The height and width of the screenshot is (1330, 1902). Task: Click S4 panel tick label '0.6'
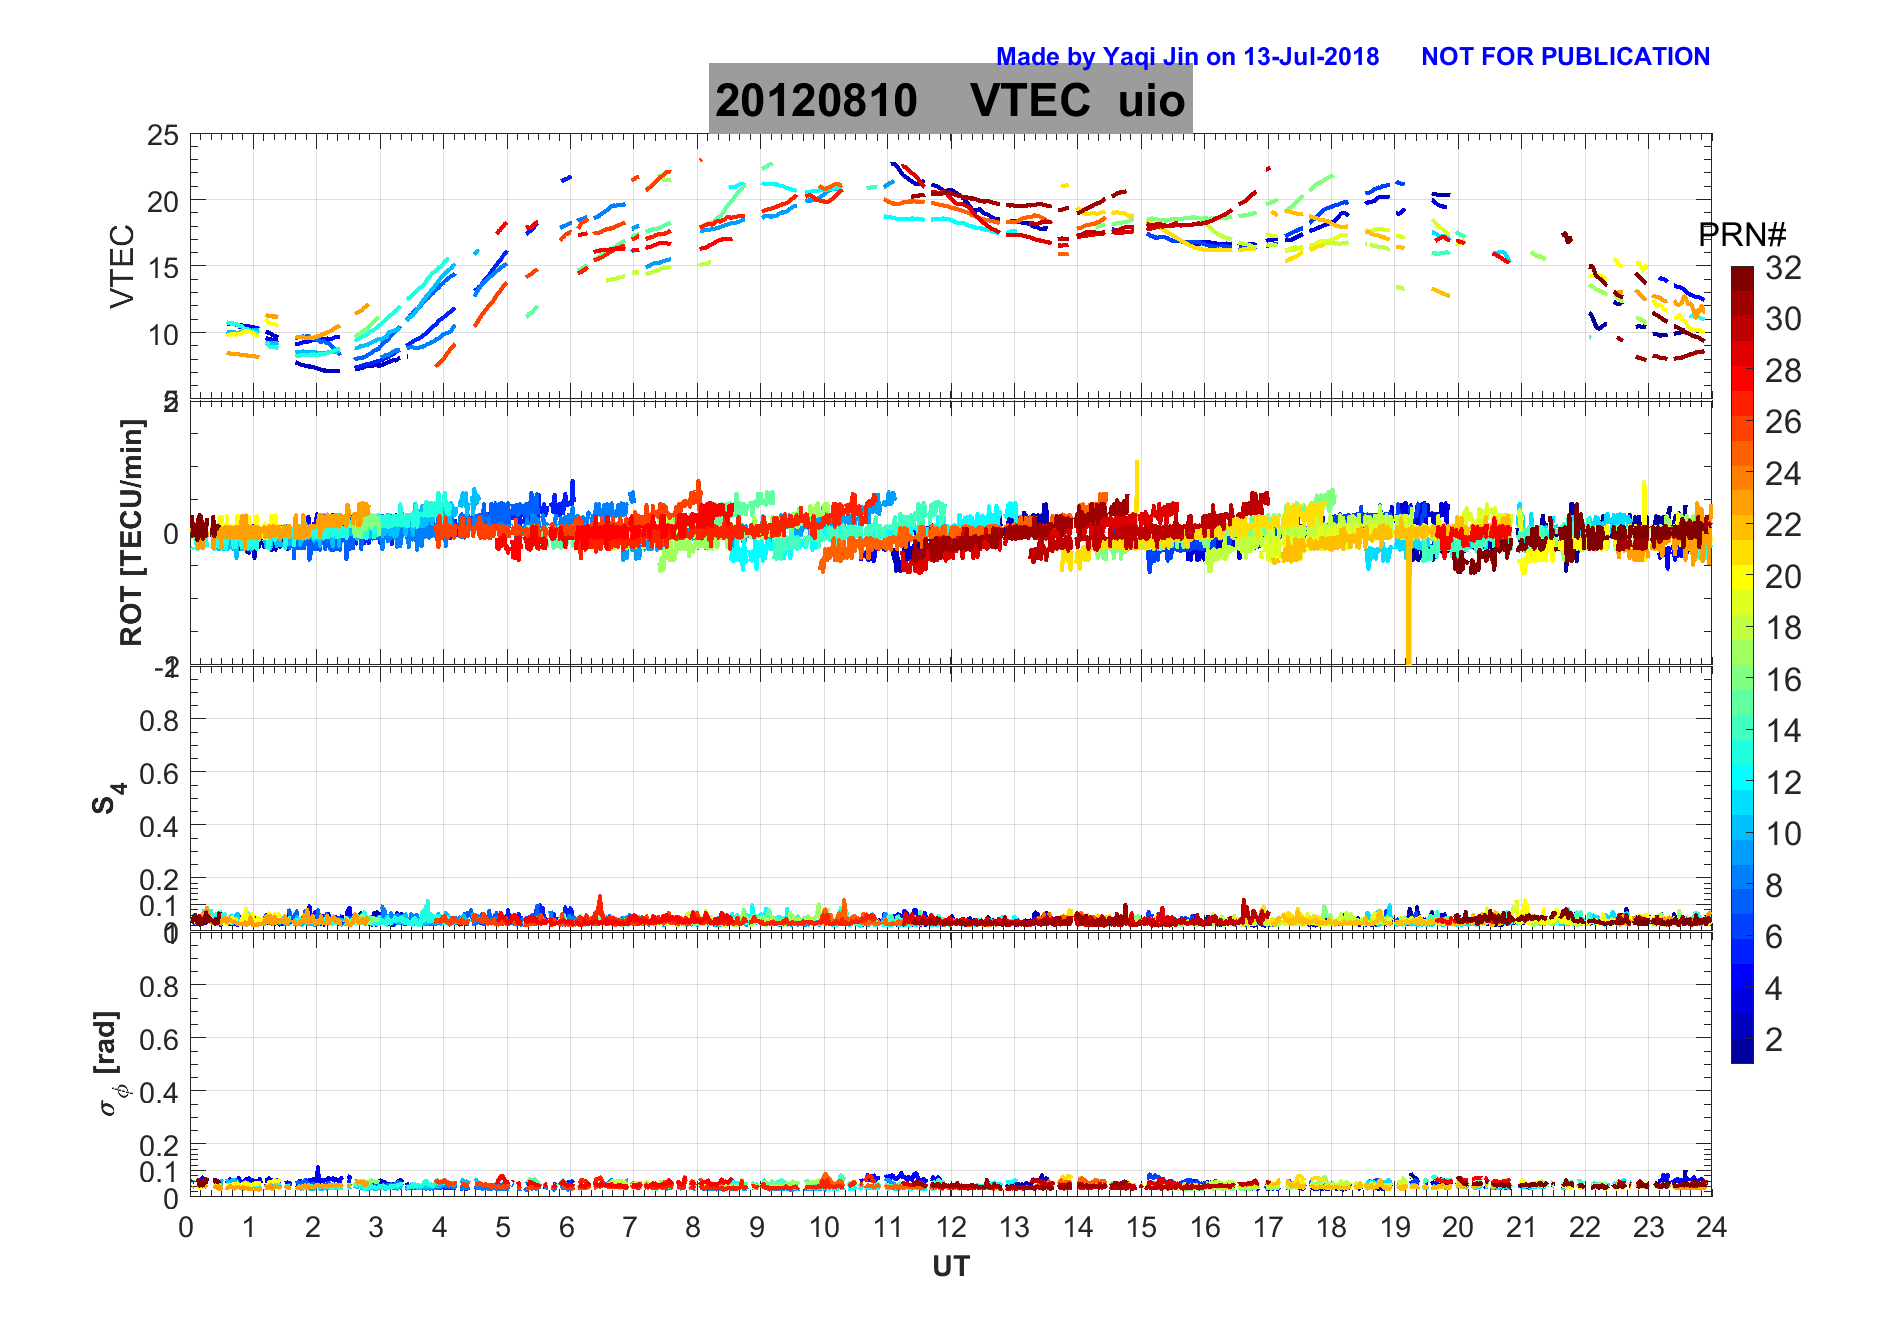click(x=159, y=774)
